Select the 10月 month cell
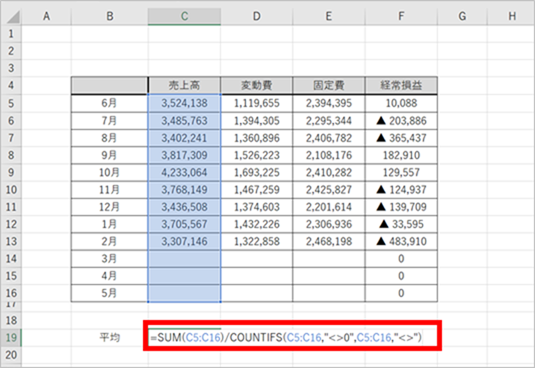The image size is (535, 368). tap(110, 172)
